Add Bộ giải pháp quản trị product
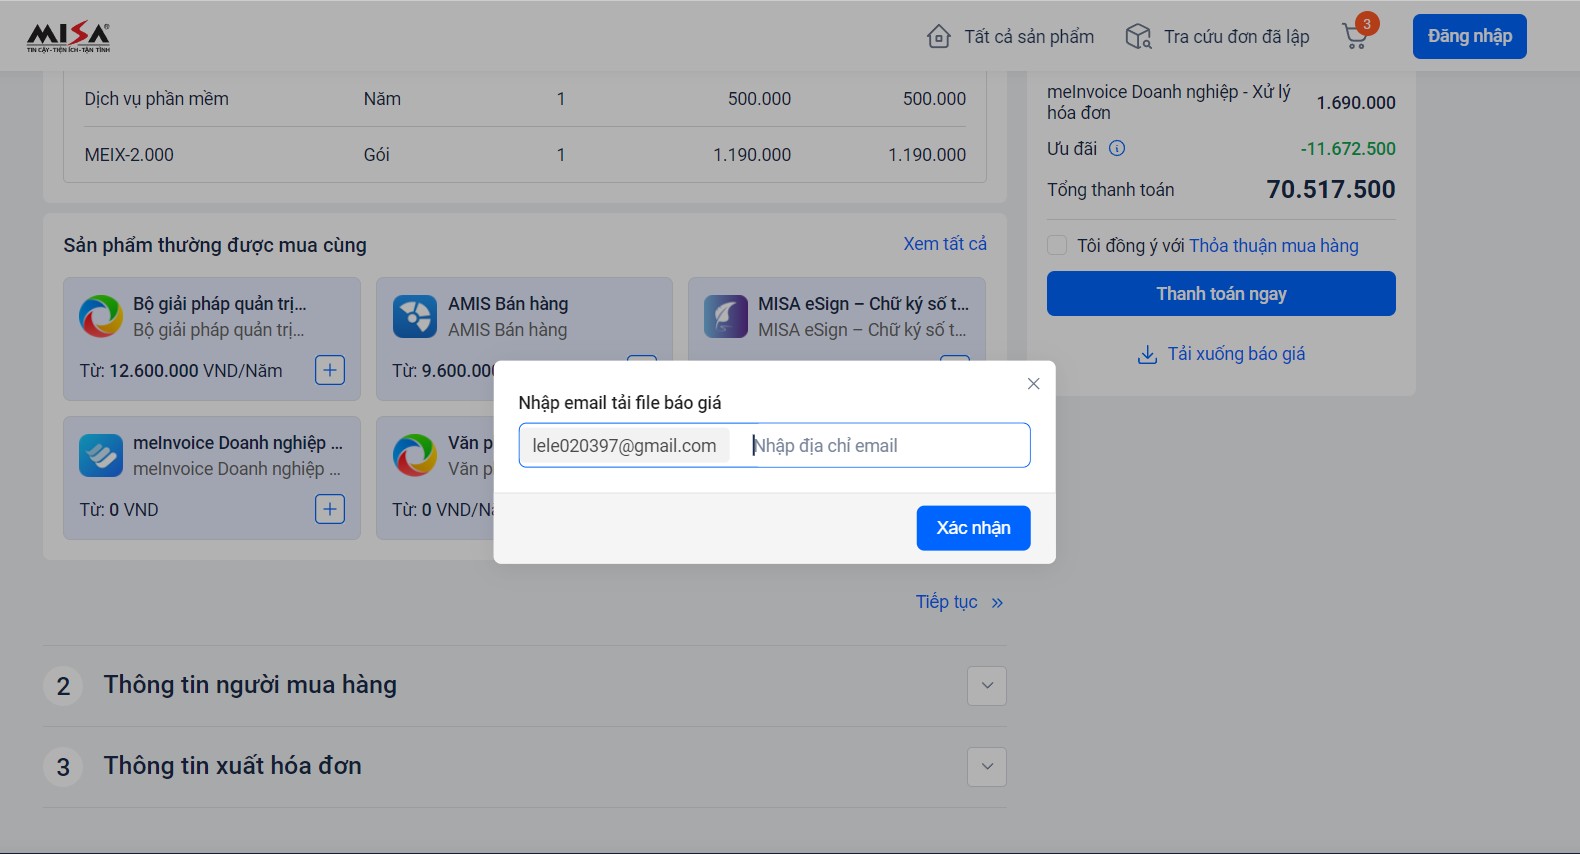This screenshot has height=854, width=1580. pyautogui.click(x=330, y=370)
